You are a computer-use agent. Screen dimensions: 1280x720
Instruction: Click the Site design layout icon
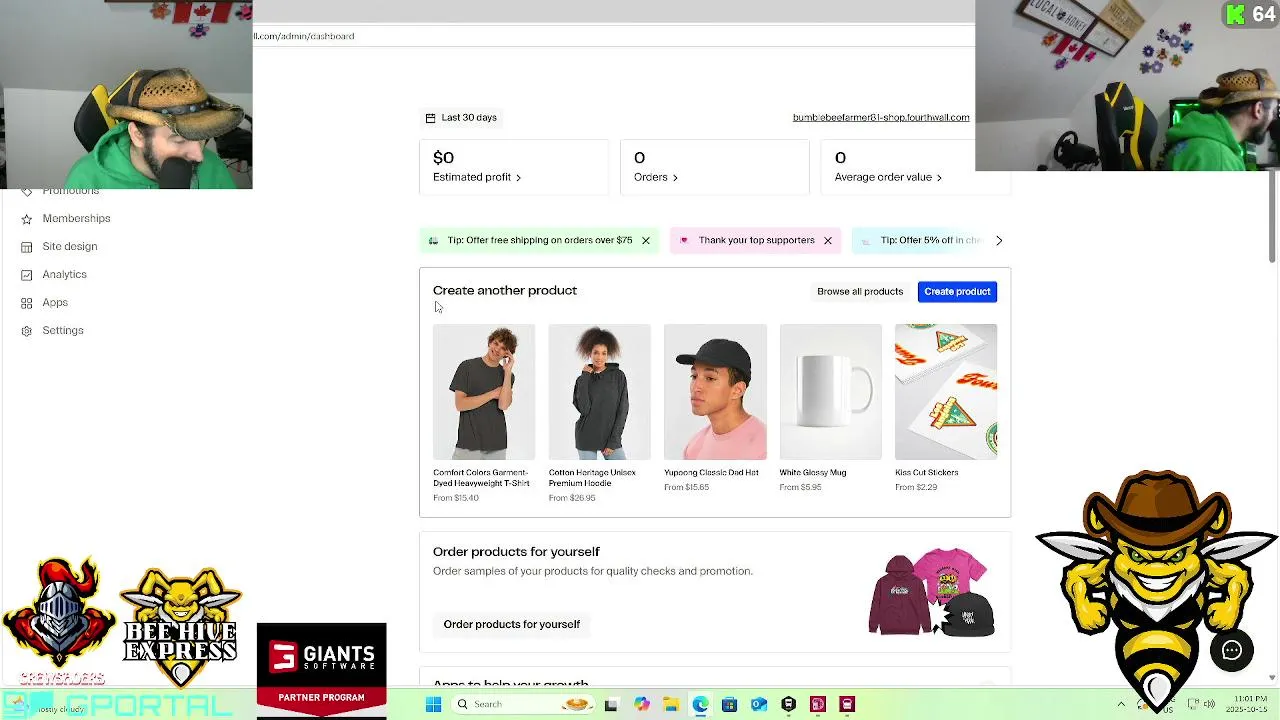(x=27, y=246)
